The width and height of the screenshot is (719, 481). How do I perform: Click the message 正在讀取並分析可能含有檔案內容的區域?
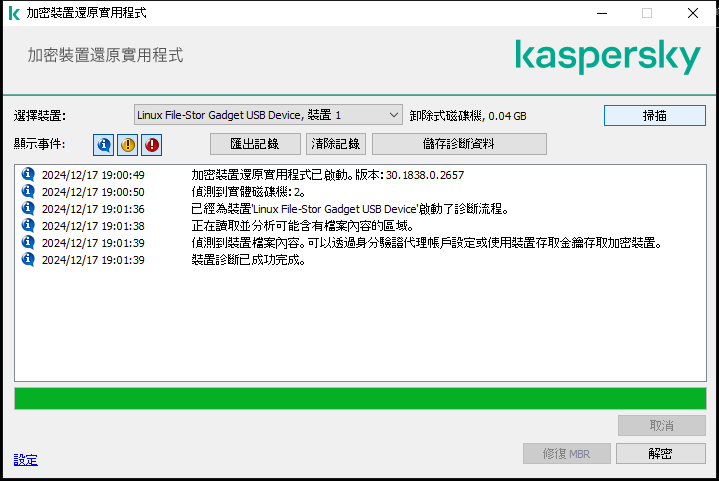point(302,226)
